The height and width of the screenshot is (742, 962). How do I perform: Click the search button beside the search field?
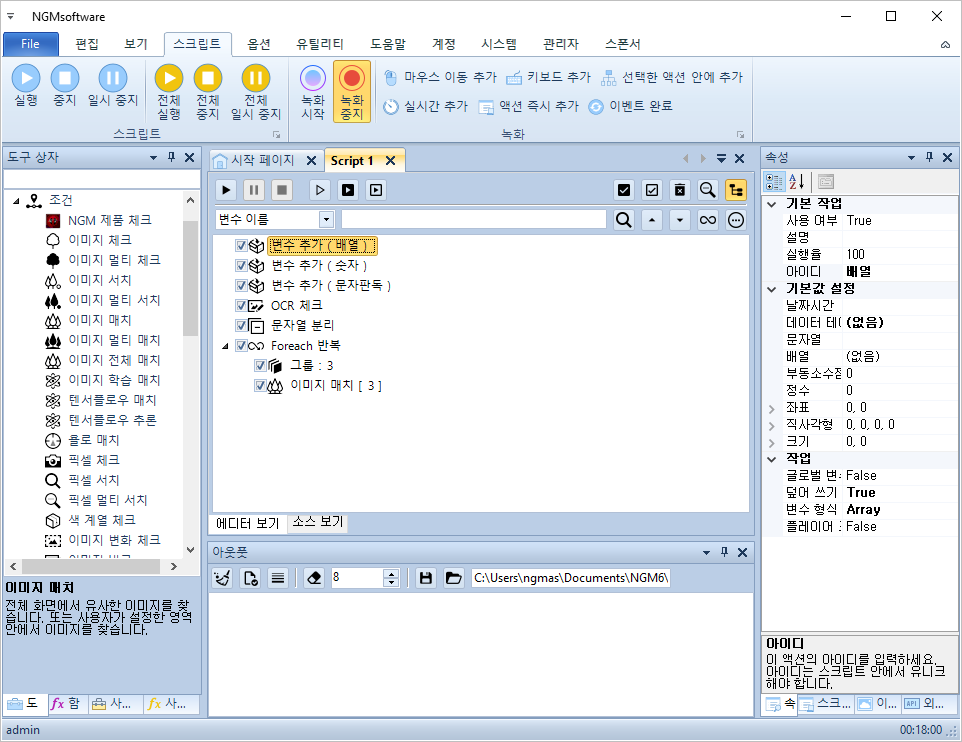click(x=624, y=220)
